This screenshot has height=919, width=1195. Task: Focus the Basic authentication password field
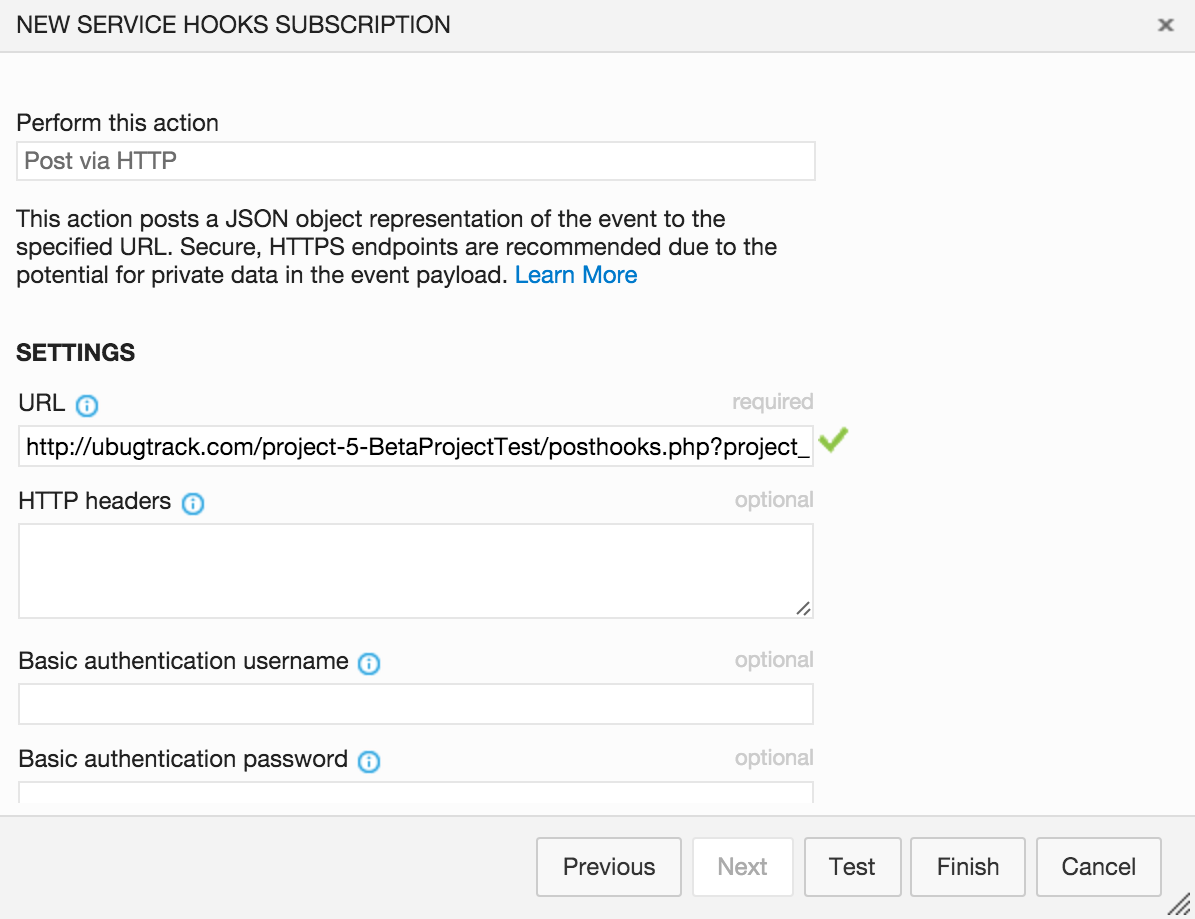click(x=415, y=793)
